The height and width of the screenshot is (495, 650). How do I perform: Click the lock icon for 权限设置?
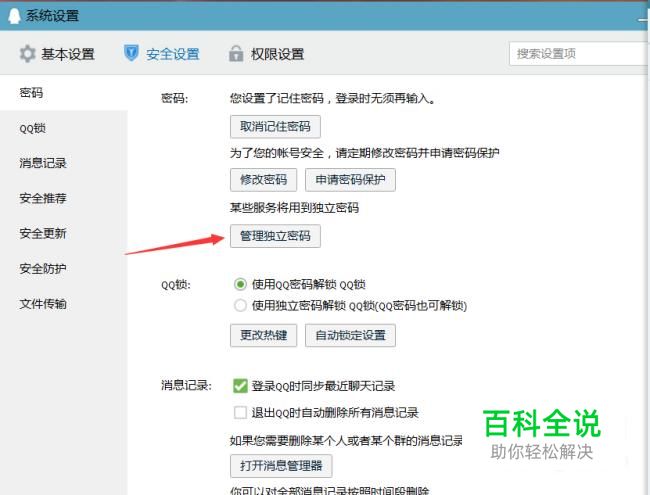pos(236,53)
